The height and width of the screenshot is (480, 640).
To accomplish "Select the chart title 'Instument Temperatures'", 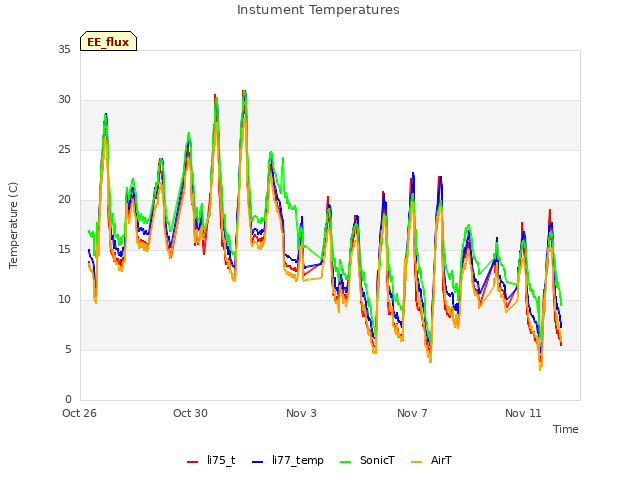I will point(318,10).
